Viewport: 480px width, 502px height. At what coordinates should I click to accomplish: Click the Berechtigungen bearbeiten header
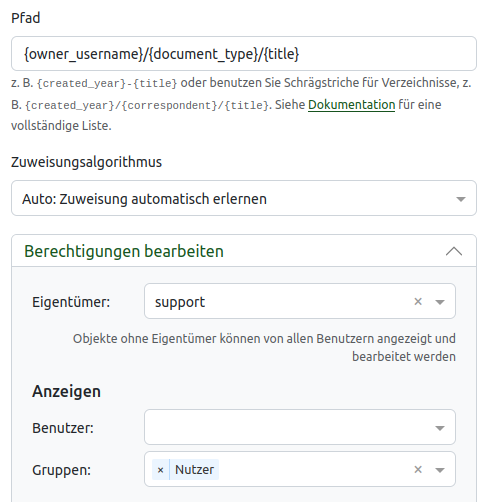pyautogui.click(x=244, y=251)
